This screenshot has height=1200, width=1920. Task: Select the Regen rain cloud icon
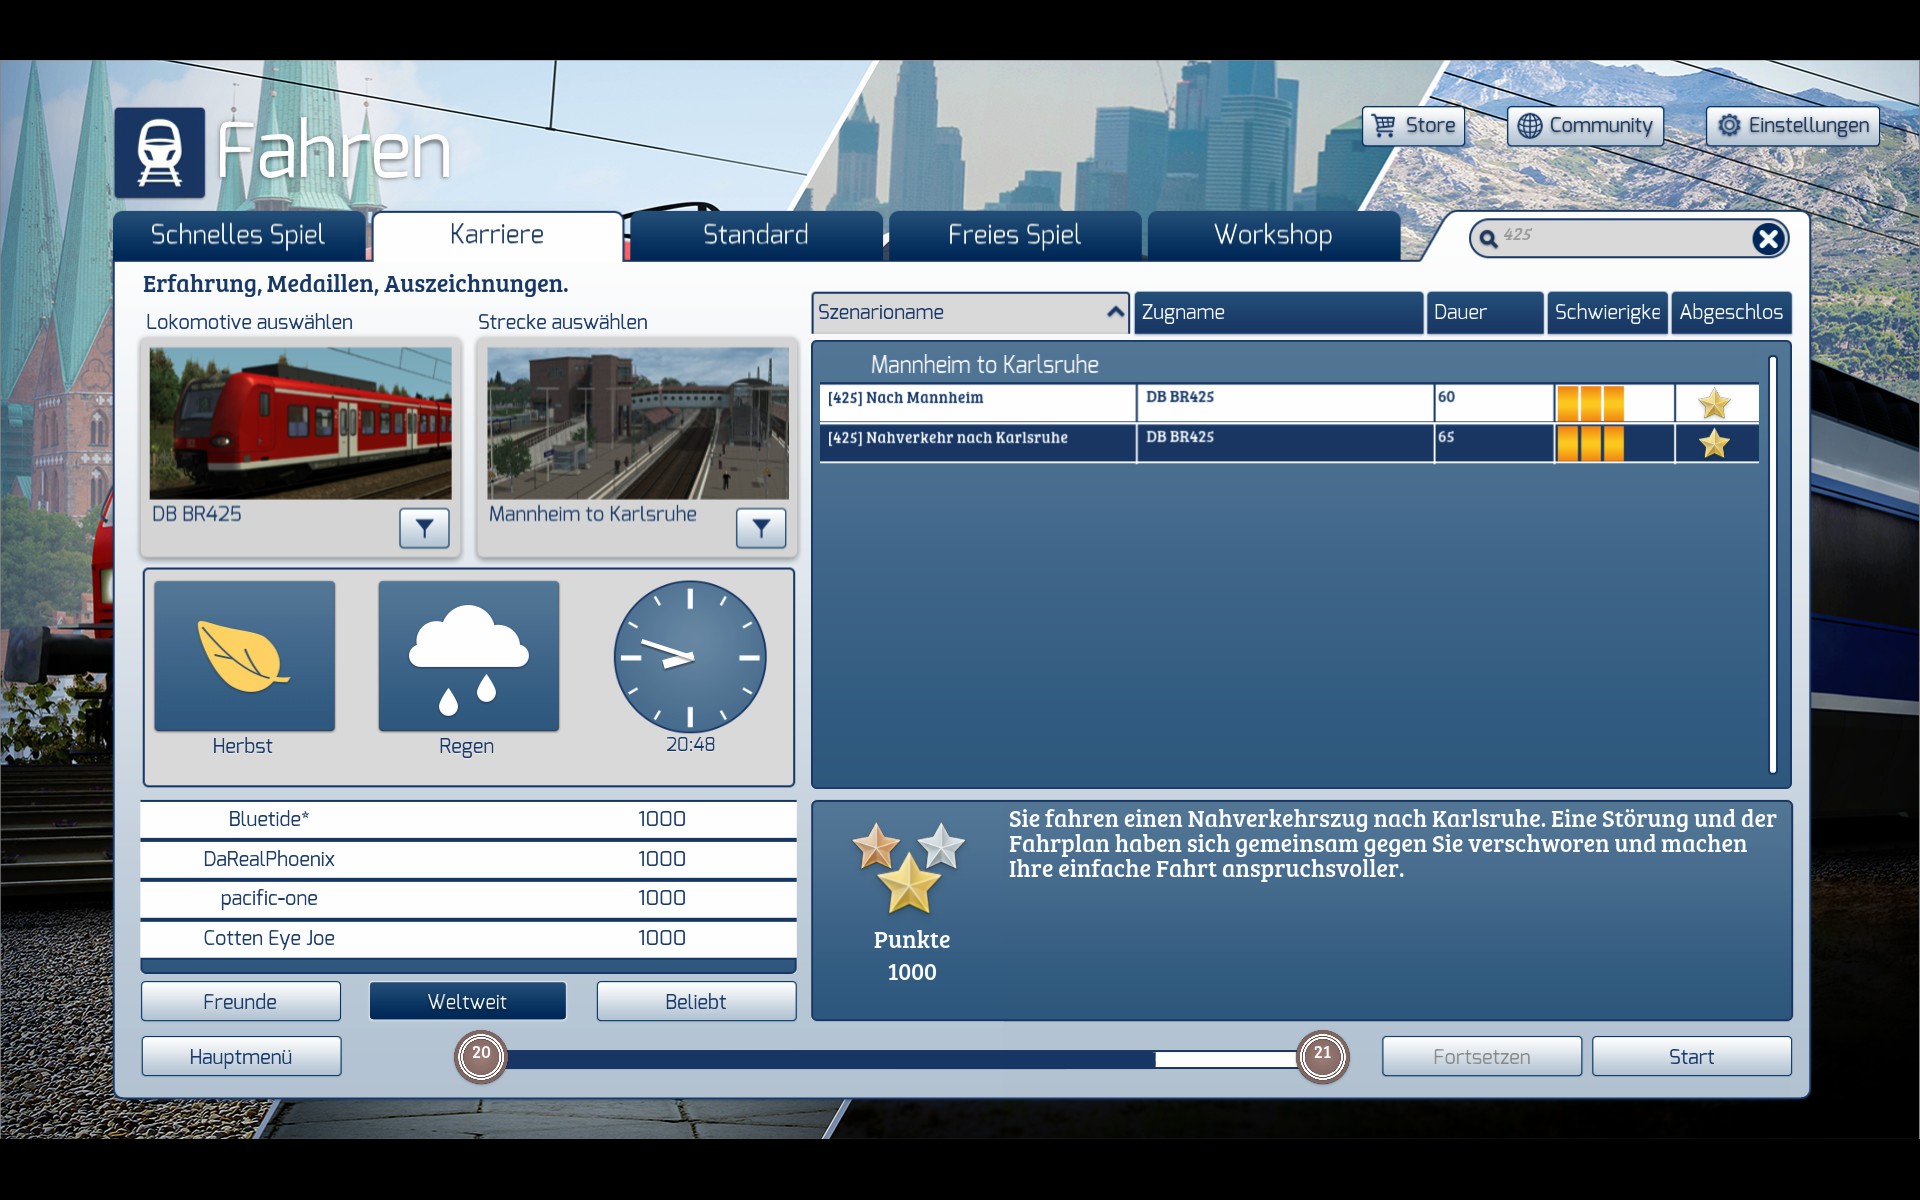point(468,656)
